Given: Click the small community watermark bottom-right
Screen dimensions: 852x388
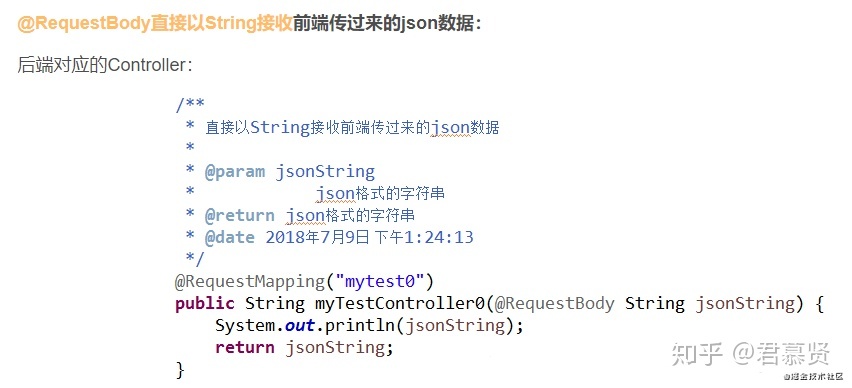Looking at the screenshot, I should [813, 376].
